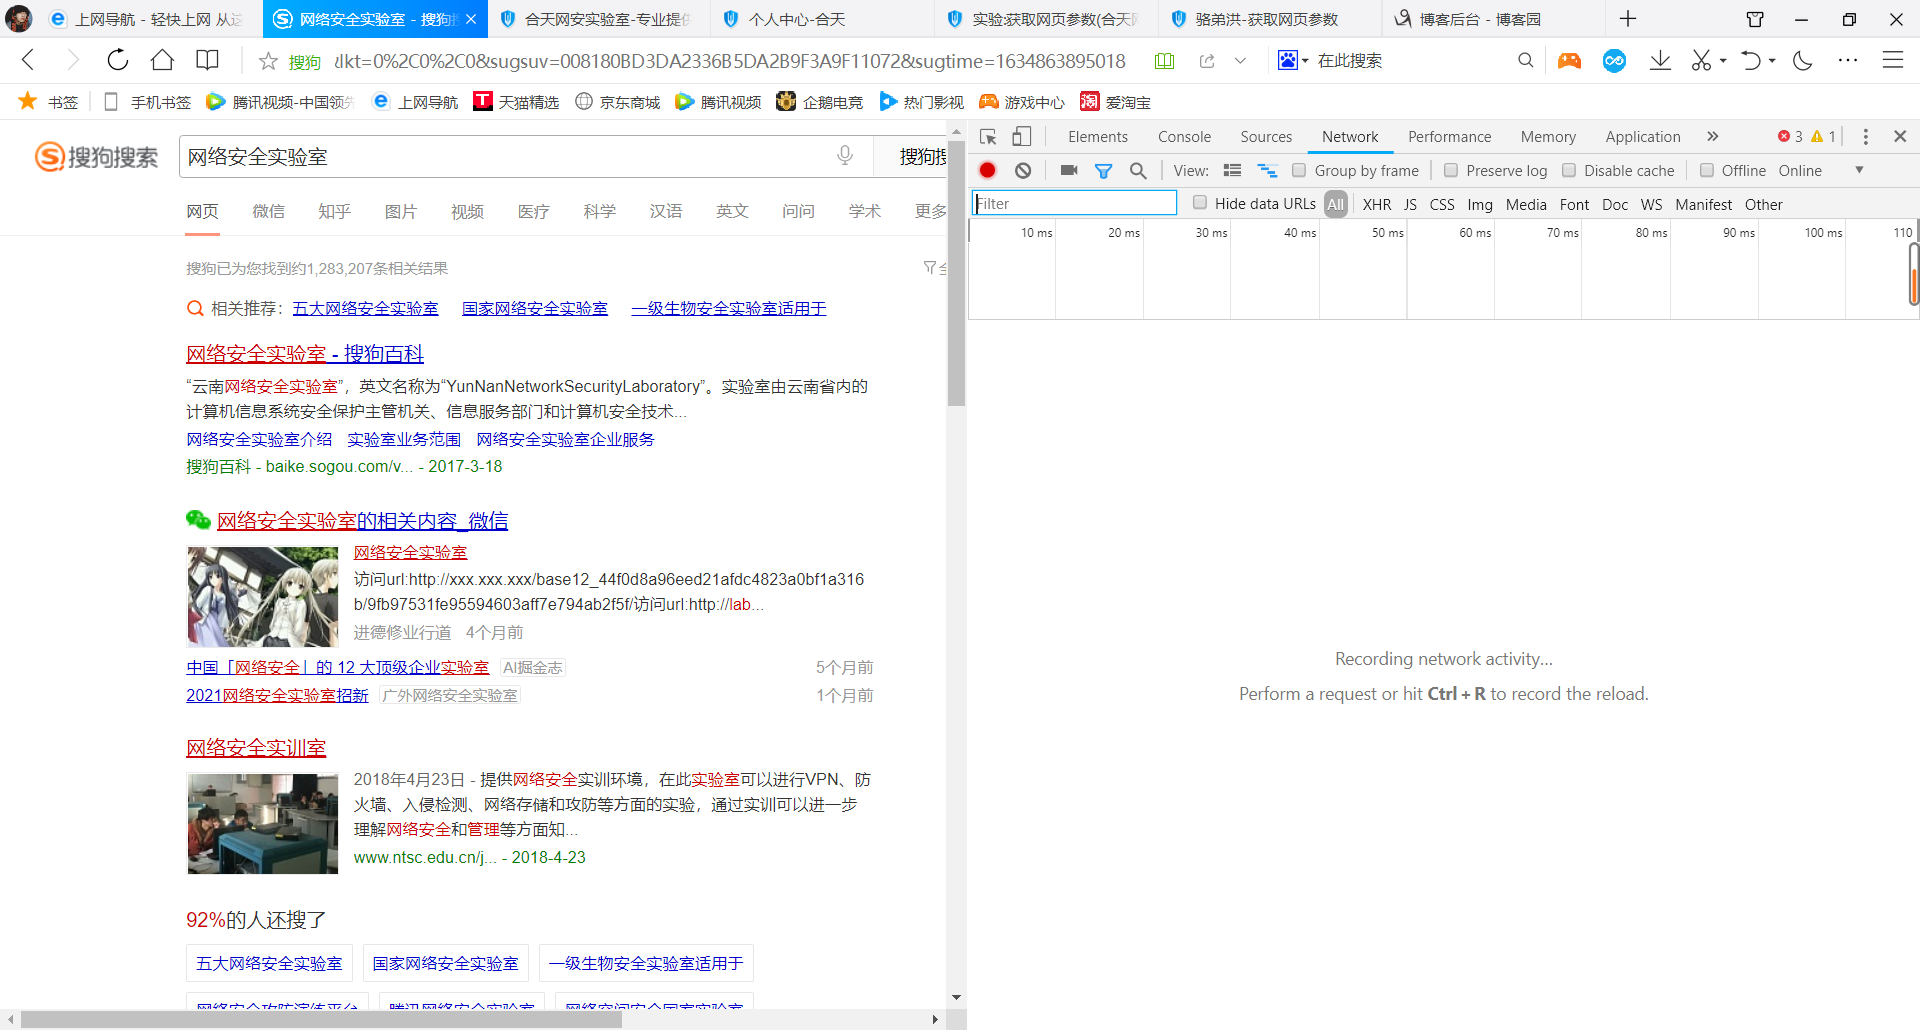
Task: Toggle night mode moon icon
Action: (1803, 60)
